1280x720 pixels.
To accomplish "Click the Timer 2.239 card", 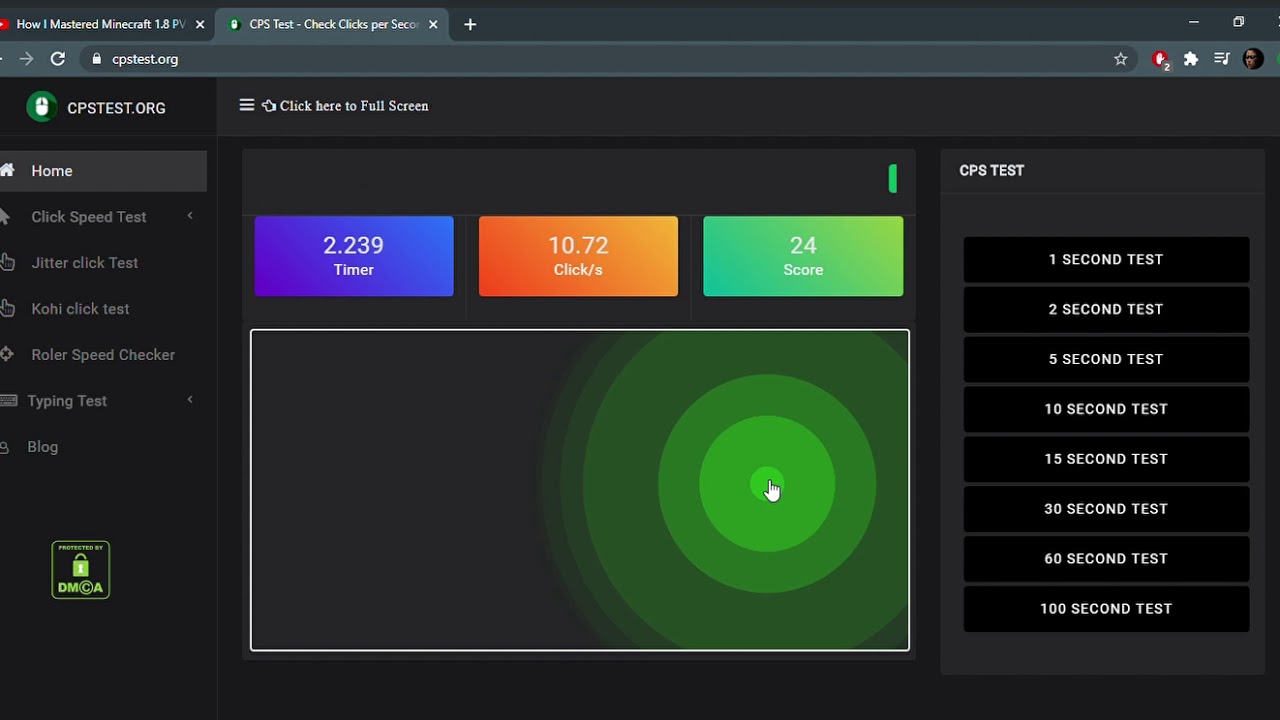I will (x=354, y=256).
